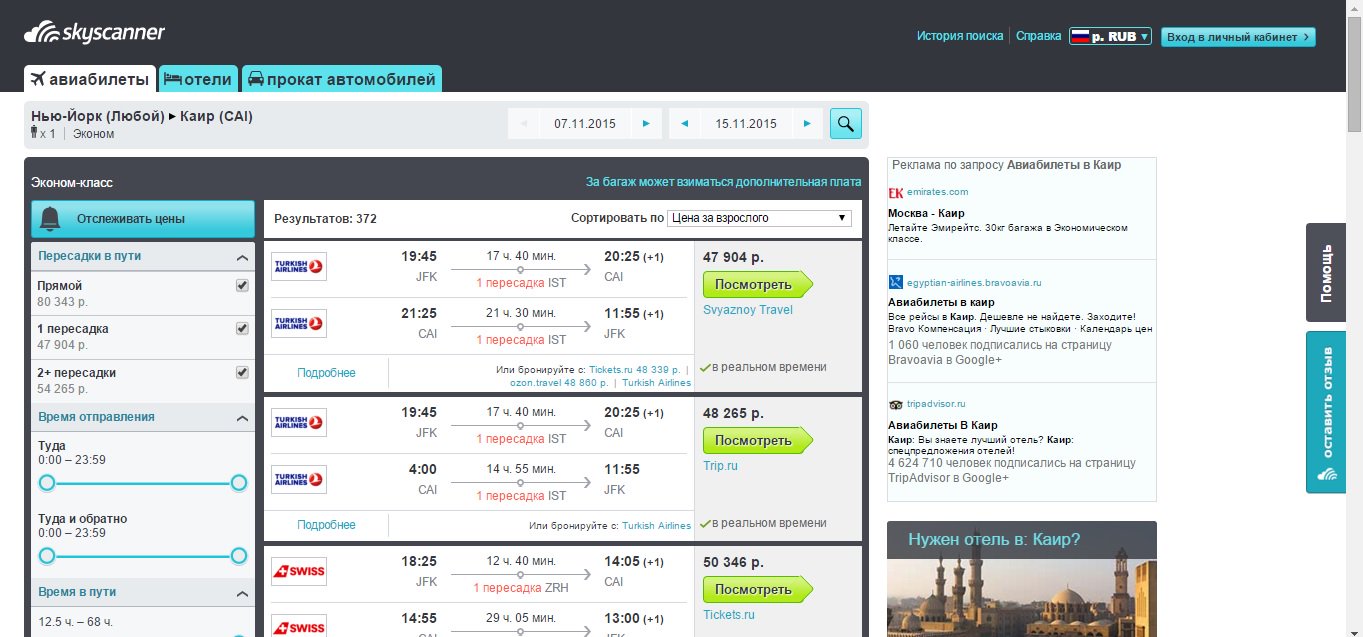1363x637 pixels.
Task: Click the Turkish Airlines logo on the 21:25 flight
Action: click(299, 323)
